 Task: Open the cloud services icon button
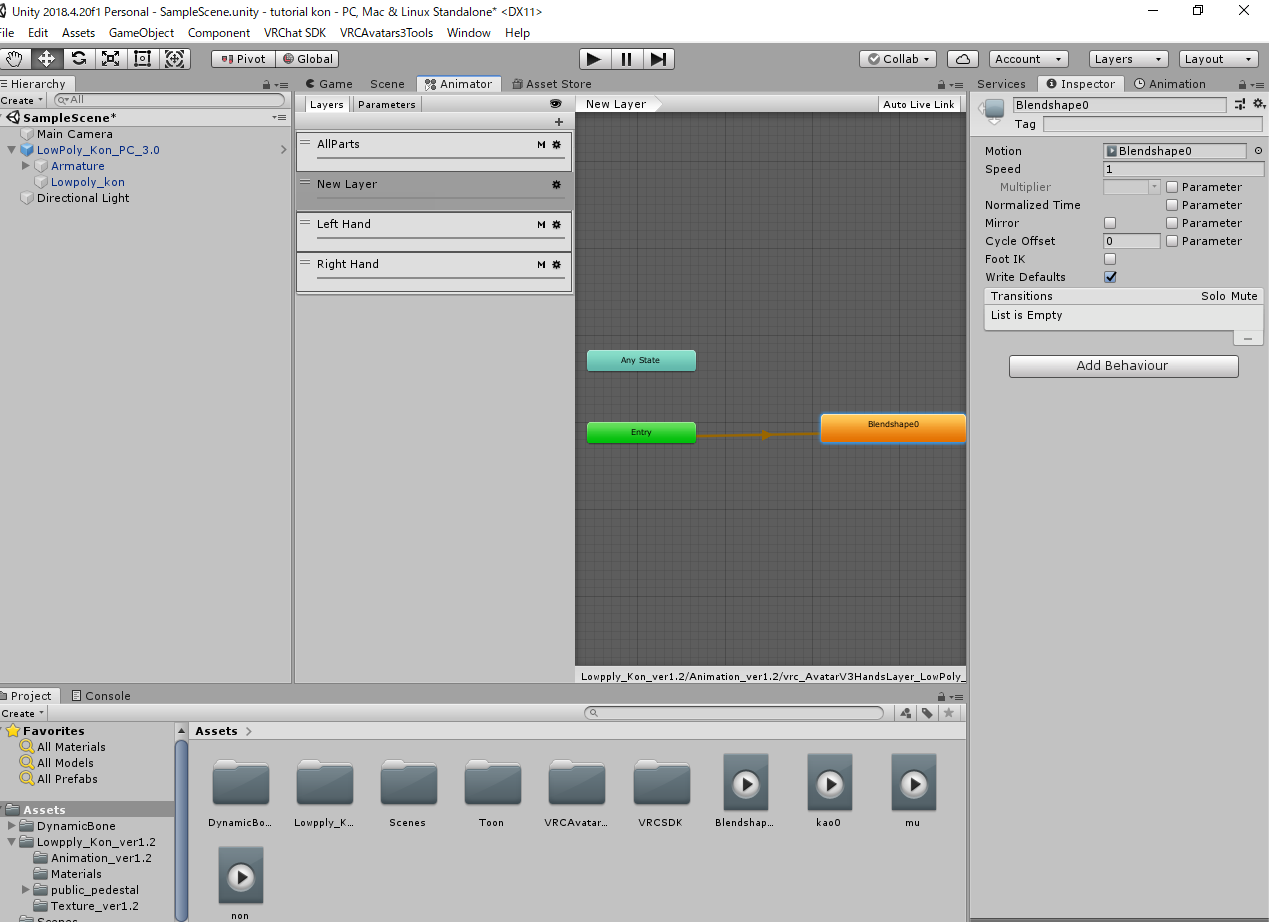coord(962,59)
